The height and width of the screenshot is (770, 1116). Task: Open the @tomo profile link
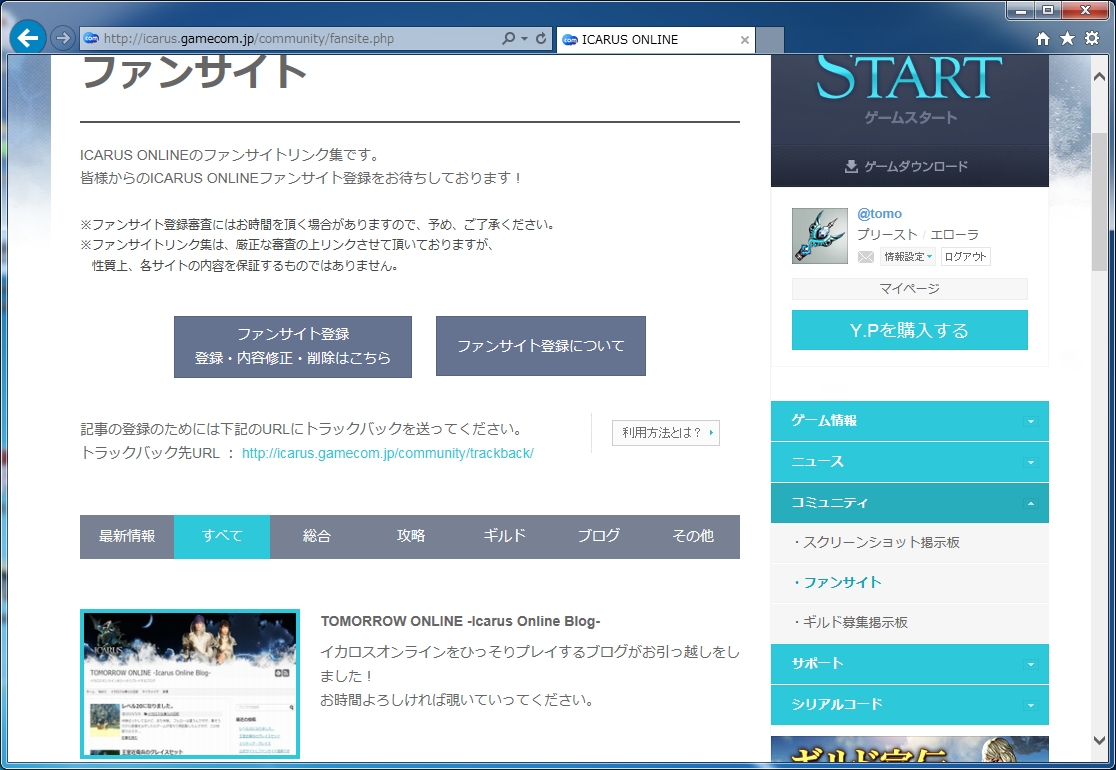(x=879, y=213)
